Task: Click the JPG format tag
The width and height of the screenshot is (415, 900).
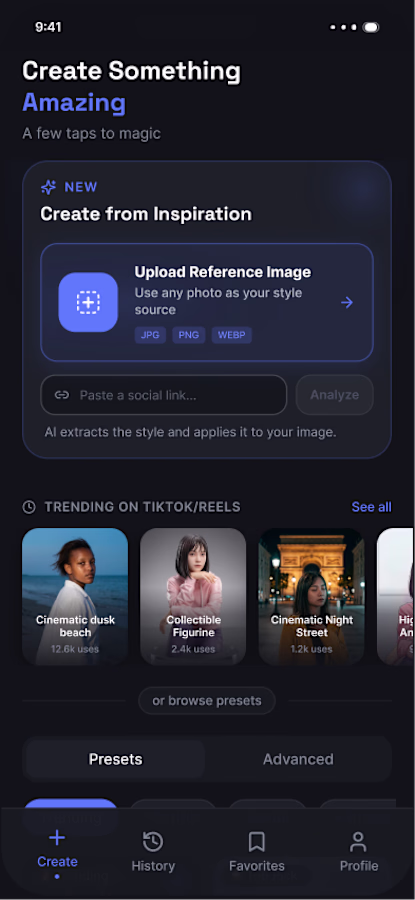Action: (150, 335)
